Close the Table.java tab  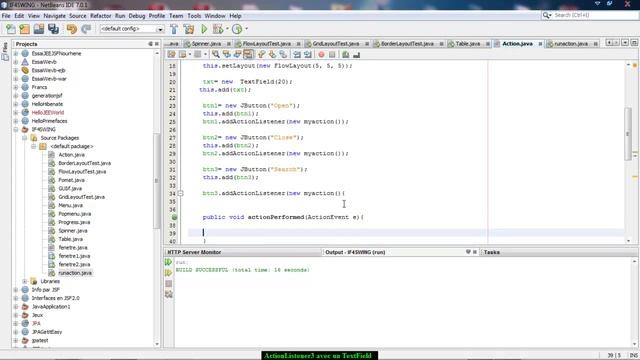488,44
